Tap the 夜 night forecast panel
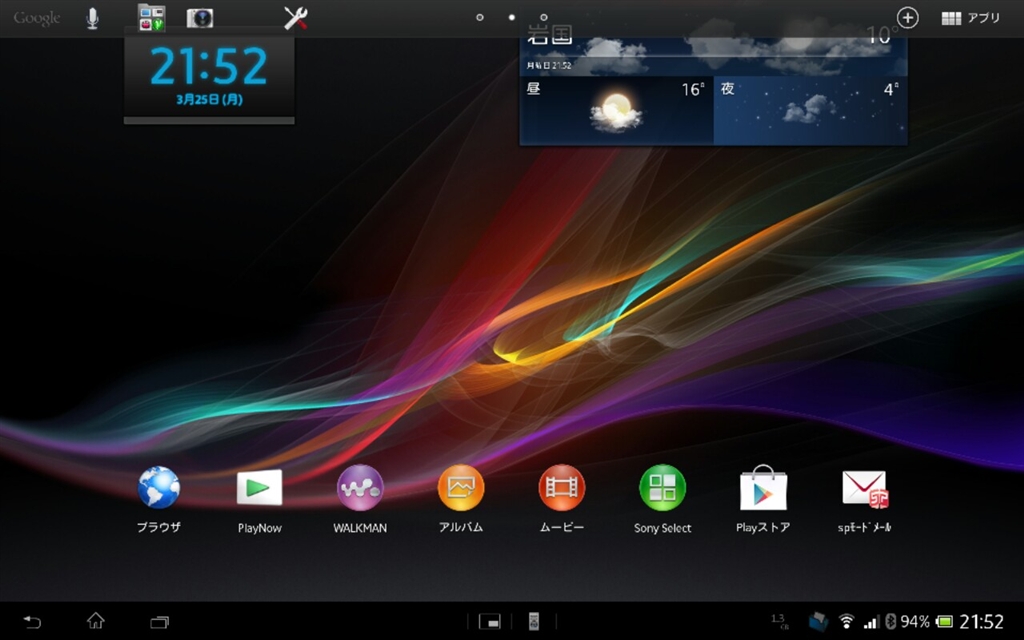The width and height of the screenshot is (1024, 640). [810, 110]
